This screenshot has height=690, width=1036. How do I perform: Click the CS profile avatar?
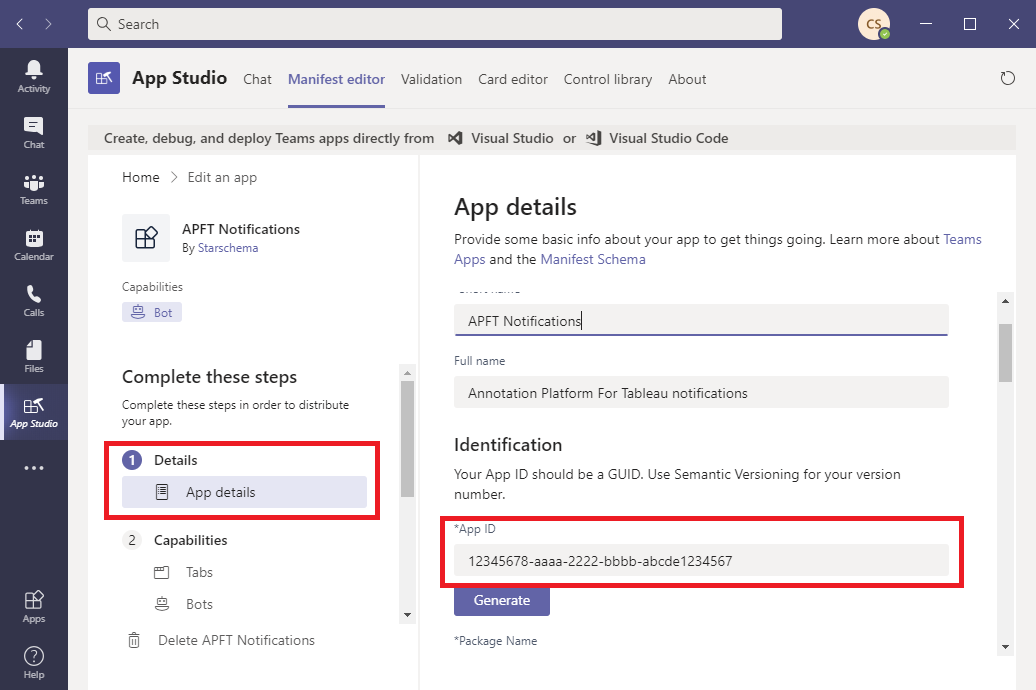[x=873, y=24]
